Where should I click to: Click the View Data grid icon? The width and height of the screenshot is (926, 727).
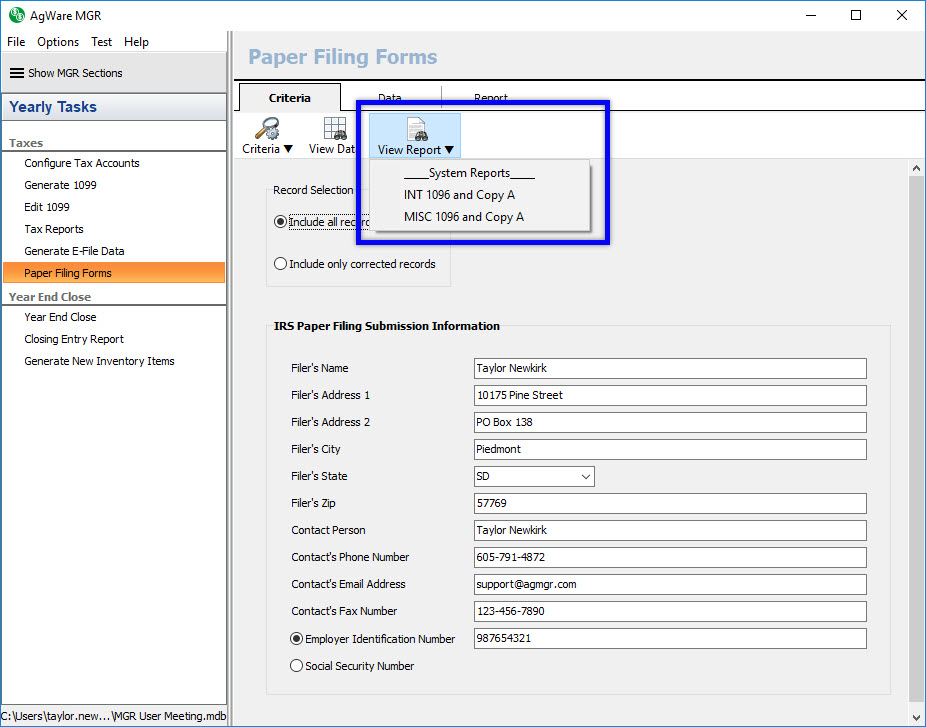pyautogui.click(x=334, y=129)
